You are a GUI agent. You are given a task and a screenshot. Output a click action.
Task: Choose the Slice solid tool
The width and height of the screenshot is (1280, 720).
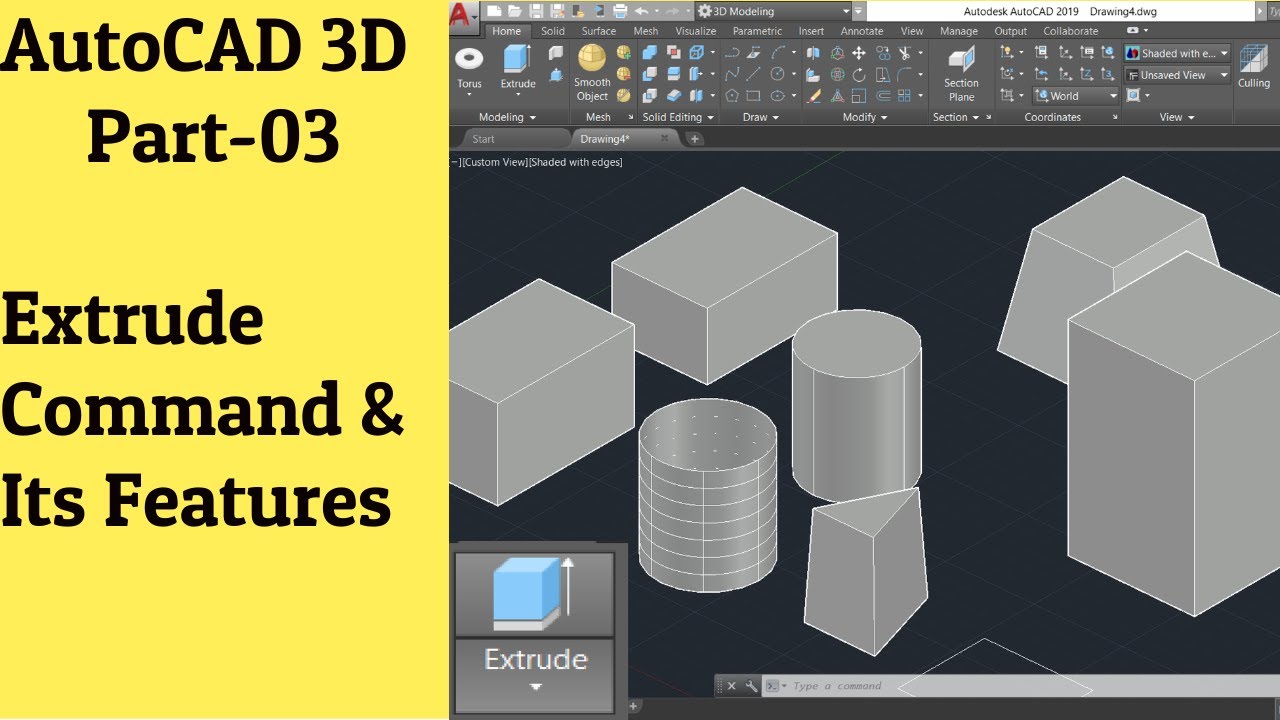click(x=674, y=74)
